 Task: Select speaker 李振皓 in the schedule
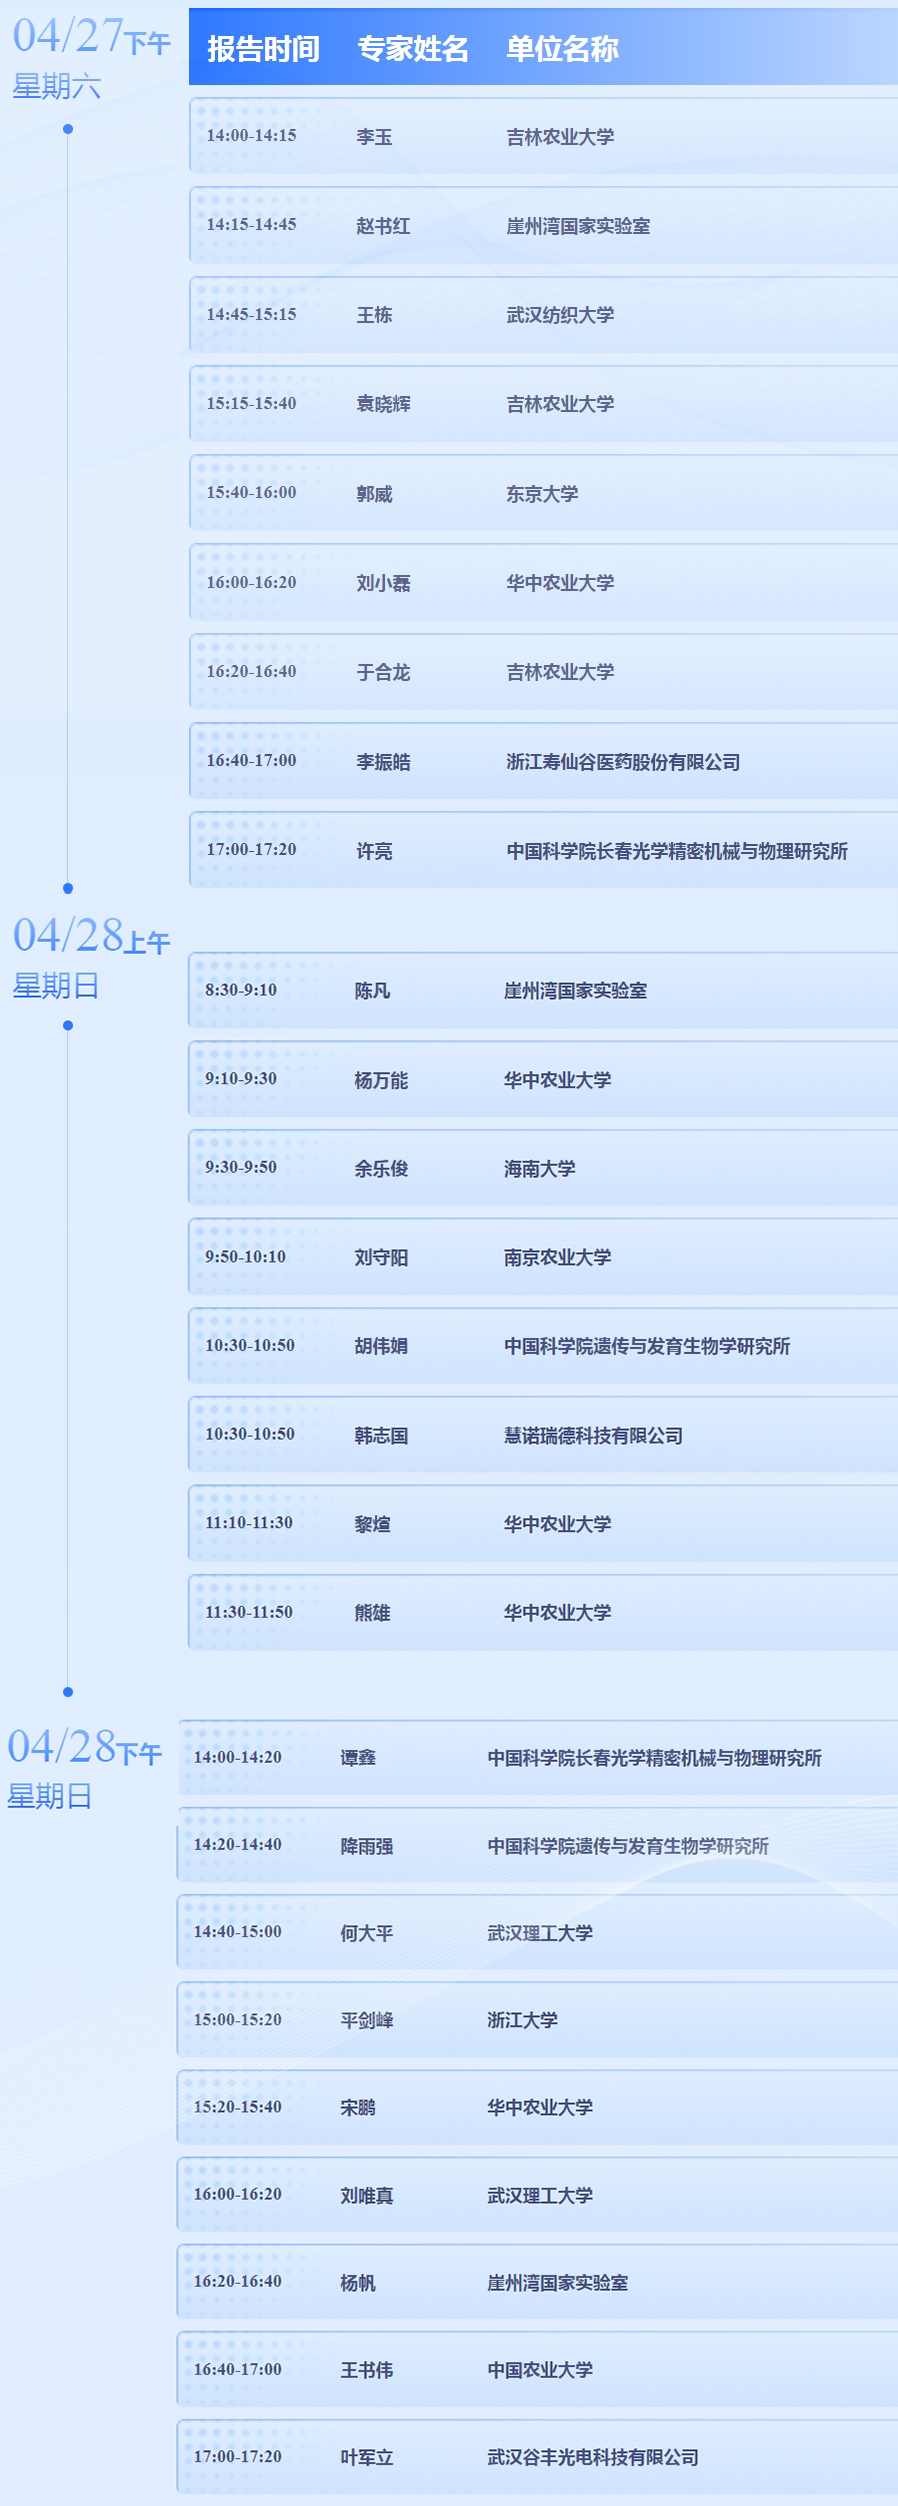point(383,762)
